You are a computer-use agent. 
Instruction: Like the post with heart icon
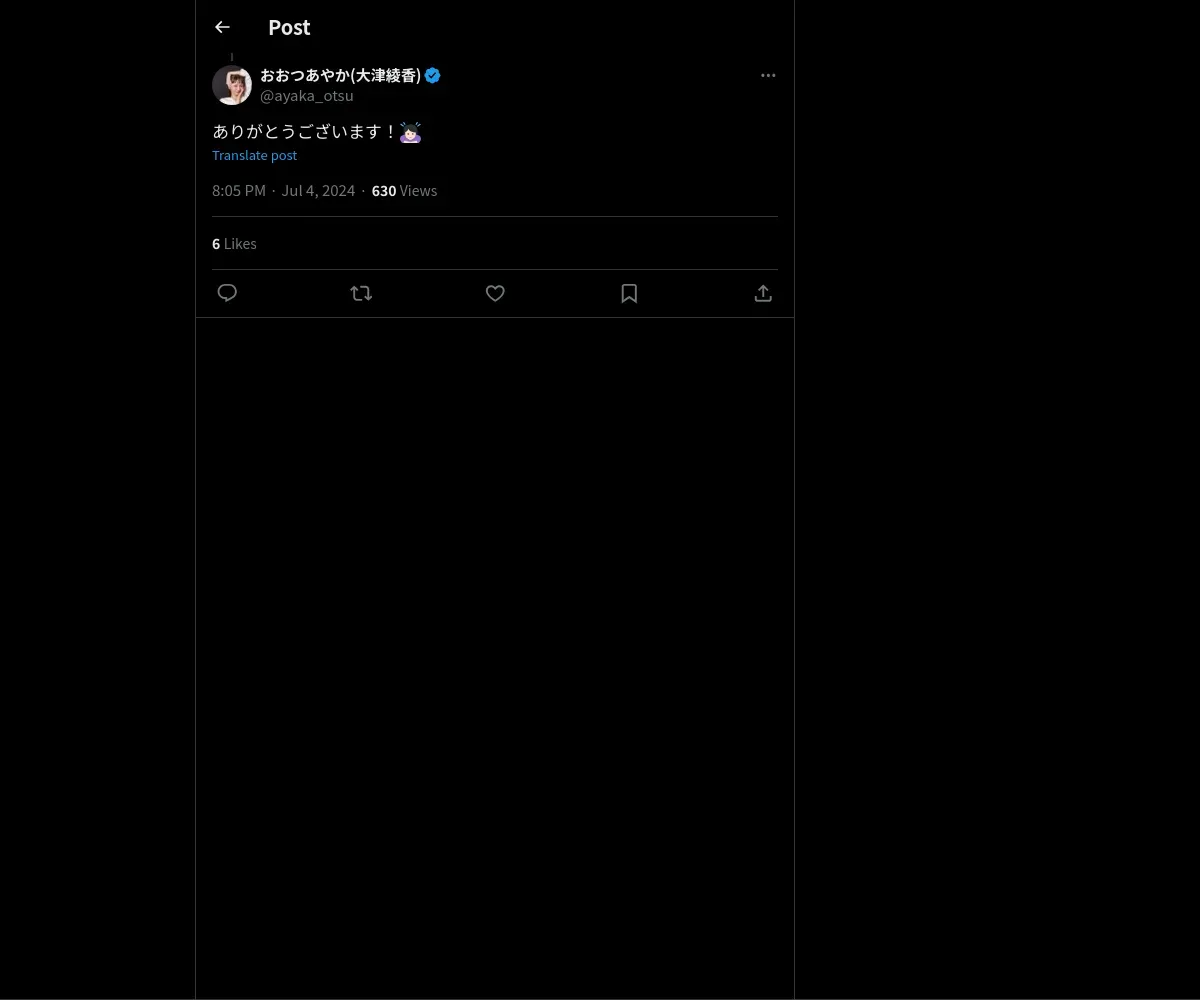tap(495, 293)
